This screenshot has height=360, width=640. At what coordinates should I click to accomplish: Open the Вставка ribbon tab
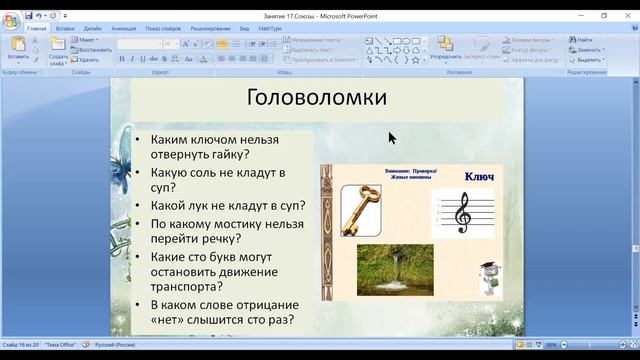tap(65, 29)
